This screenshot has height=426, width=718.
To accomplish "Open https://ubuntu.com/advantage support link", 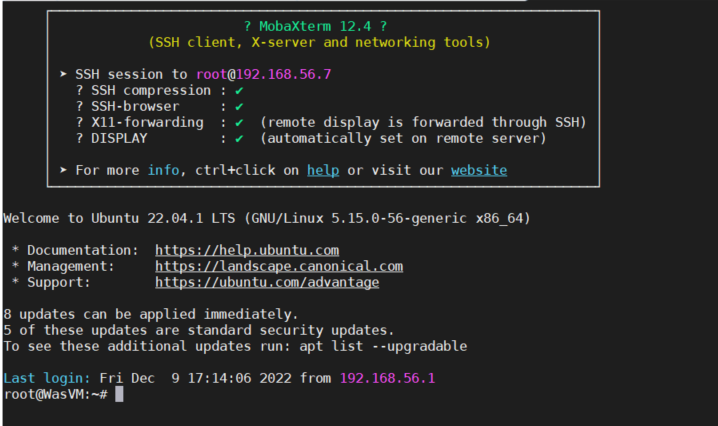I will pos(267,282).
